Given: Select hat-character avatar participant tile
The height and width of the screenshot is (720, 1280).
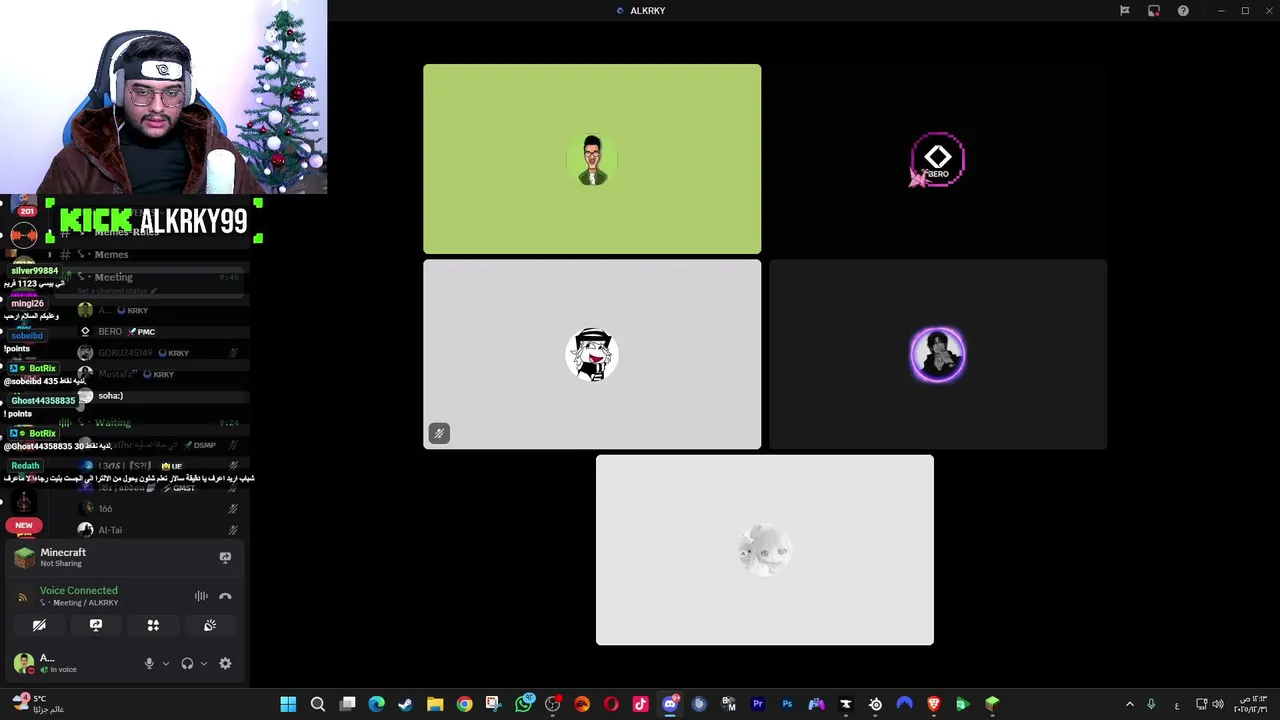Looking at the screenshot, I should point(592,354).
